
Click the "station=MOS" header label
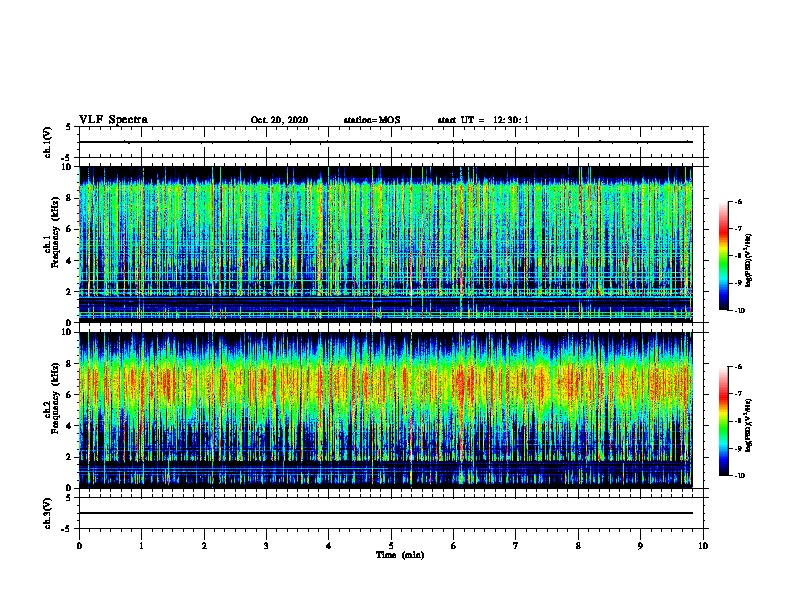372,120
